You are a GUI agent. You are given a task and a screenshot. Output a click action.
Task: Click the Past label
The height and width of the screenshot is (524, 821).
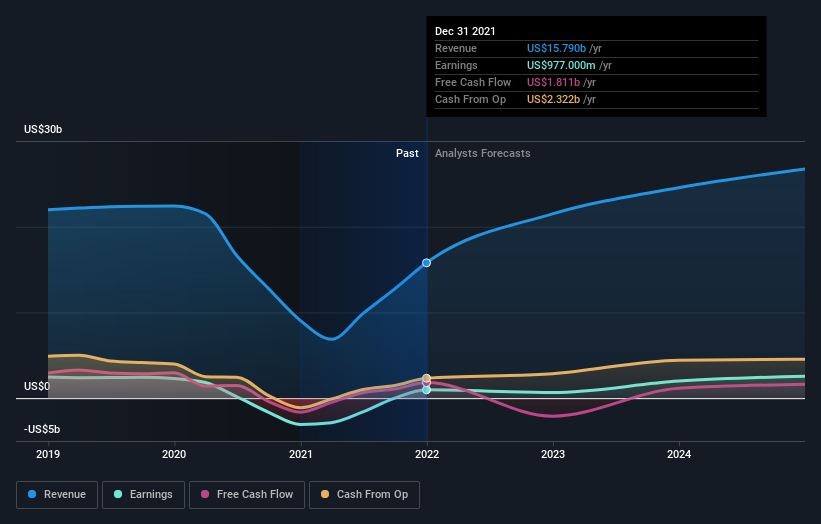tap(407, 153)
